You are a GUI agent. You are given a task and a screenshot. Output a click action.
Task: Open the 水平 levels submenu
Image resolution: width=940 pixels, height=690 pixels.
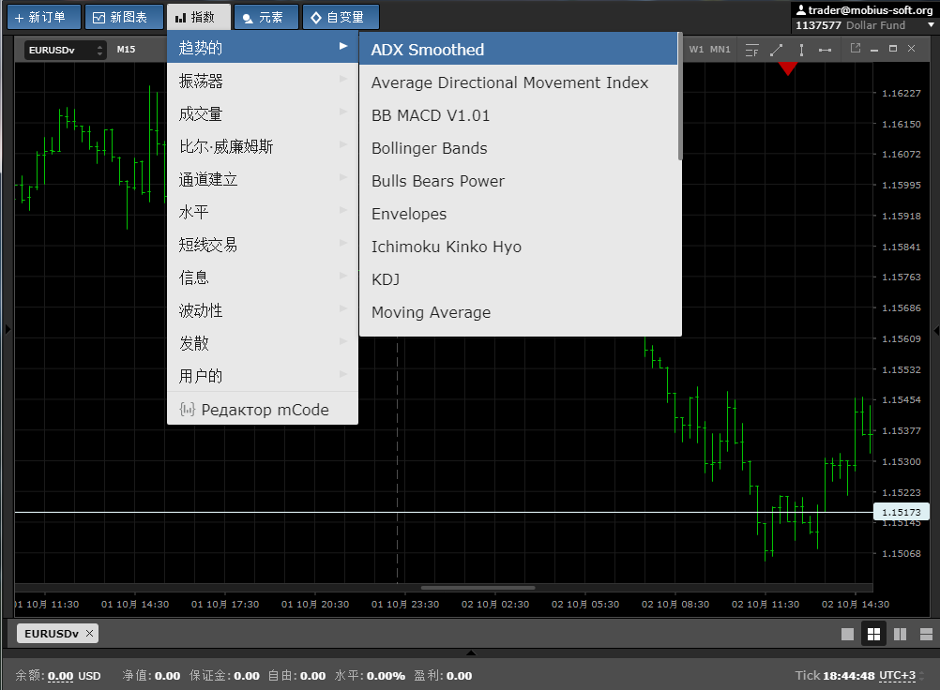[x=263, y=212]
